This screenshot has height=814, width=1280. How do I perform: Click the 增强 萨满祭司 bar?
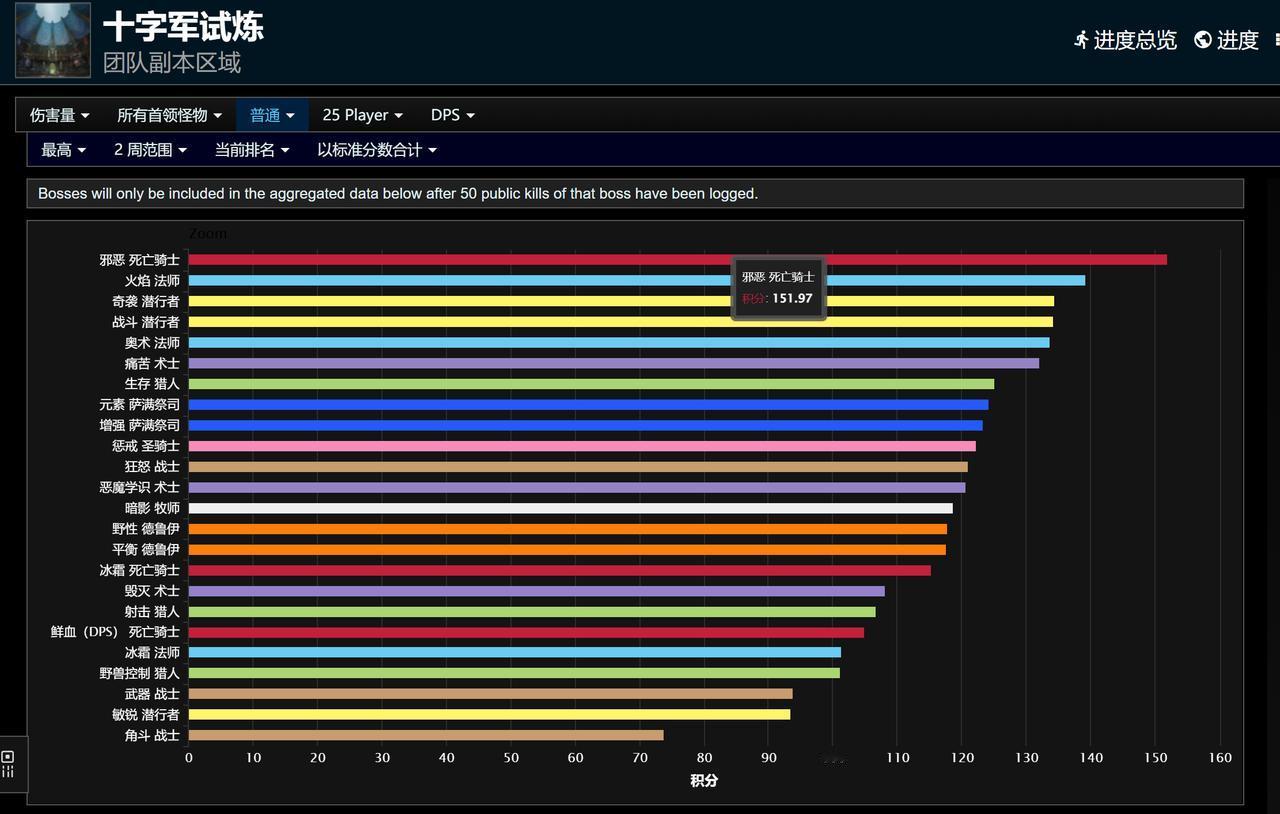pos(586,425)
